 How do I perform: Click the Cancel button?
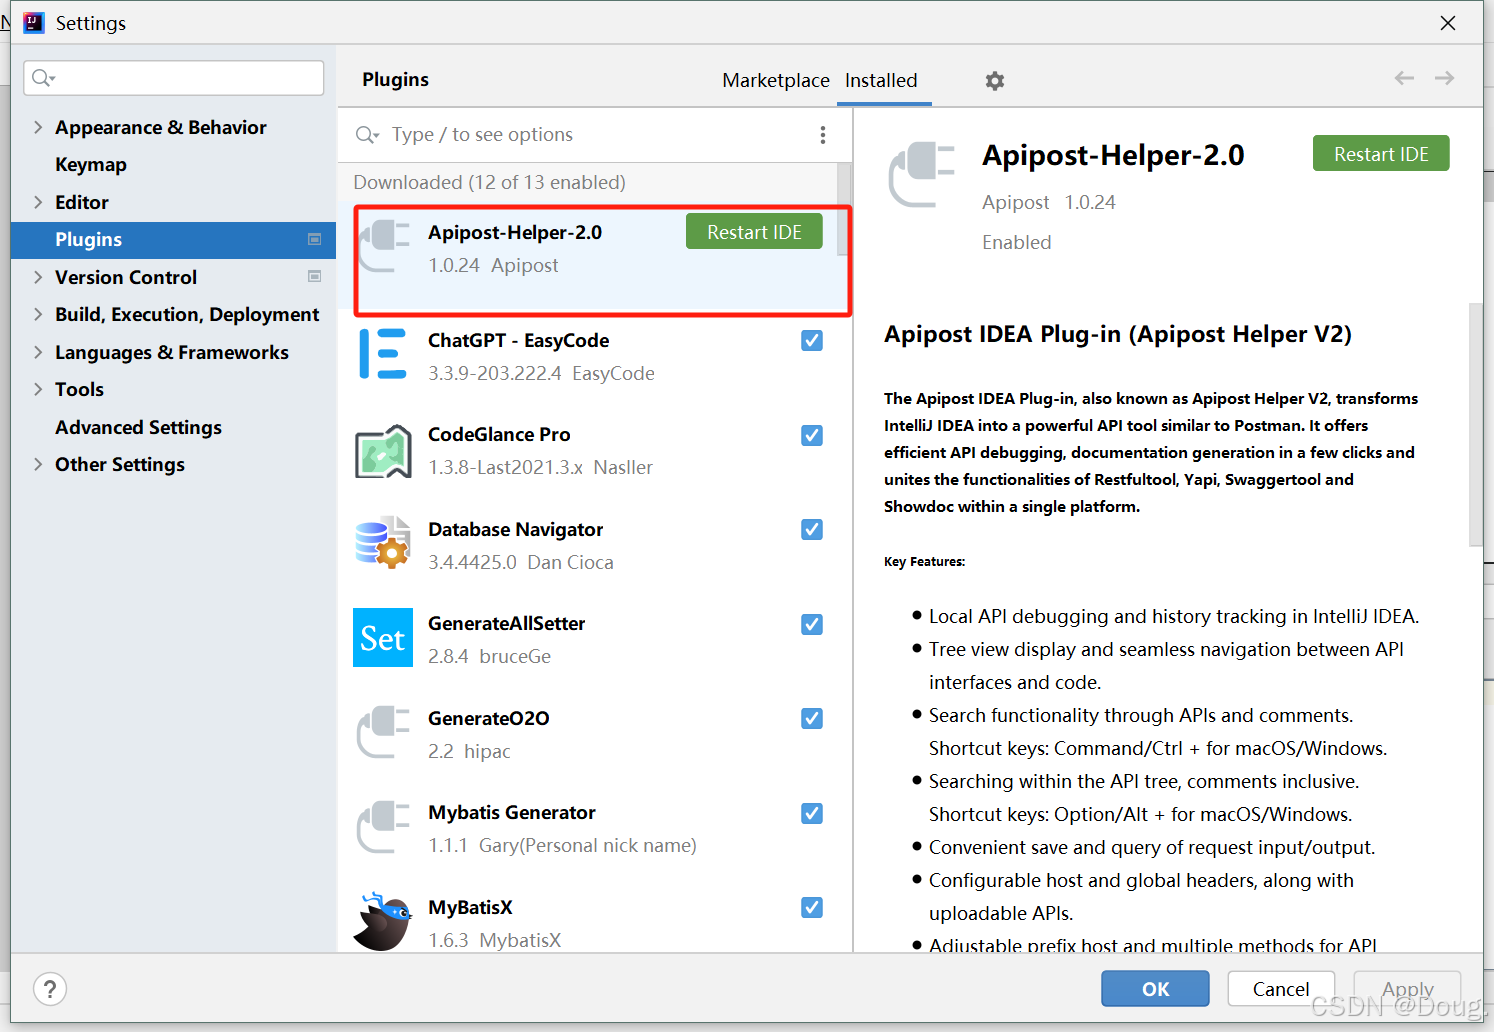[1281, 989]
